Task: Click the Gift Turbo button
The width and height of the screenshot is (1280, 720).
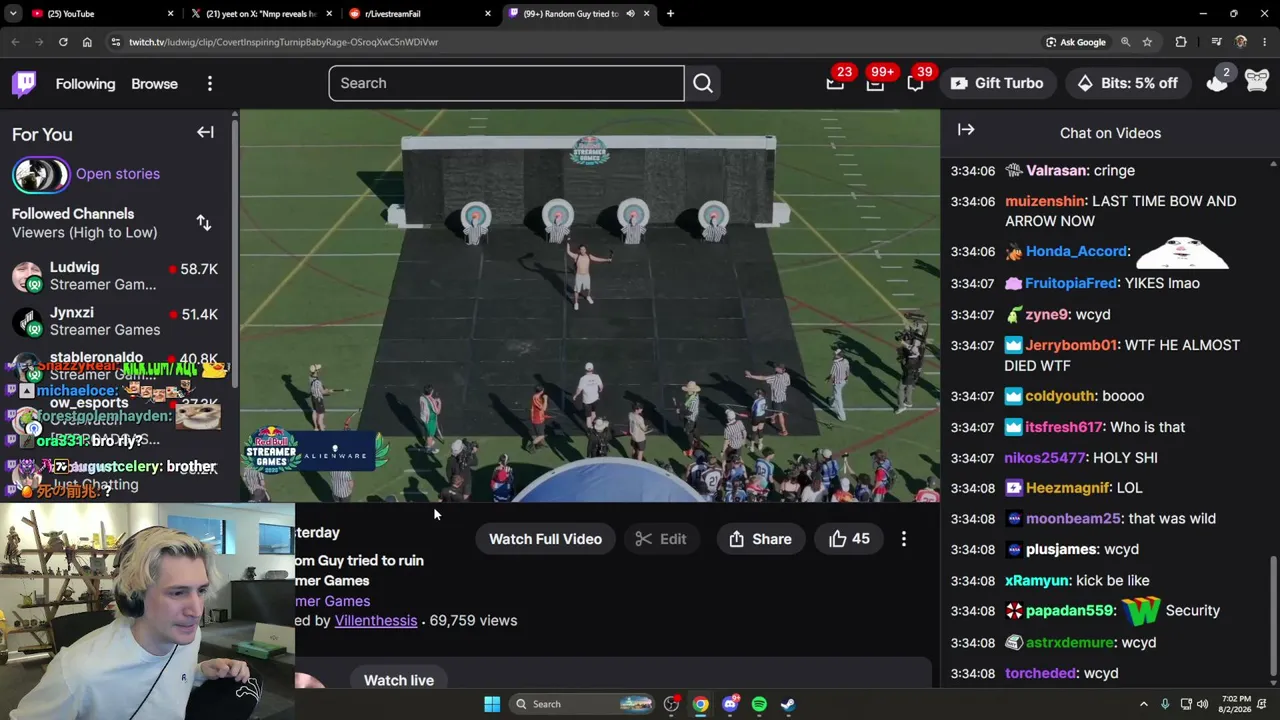Action: (997, 83)
